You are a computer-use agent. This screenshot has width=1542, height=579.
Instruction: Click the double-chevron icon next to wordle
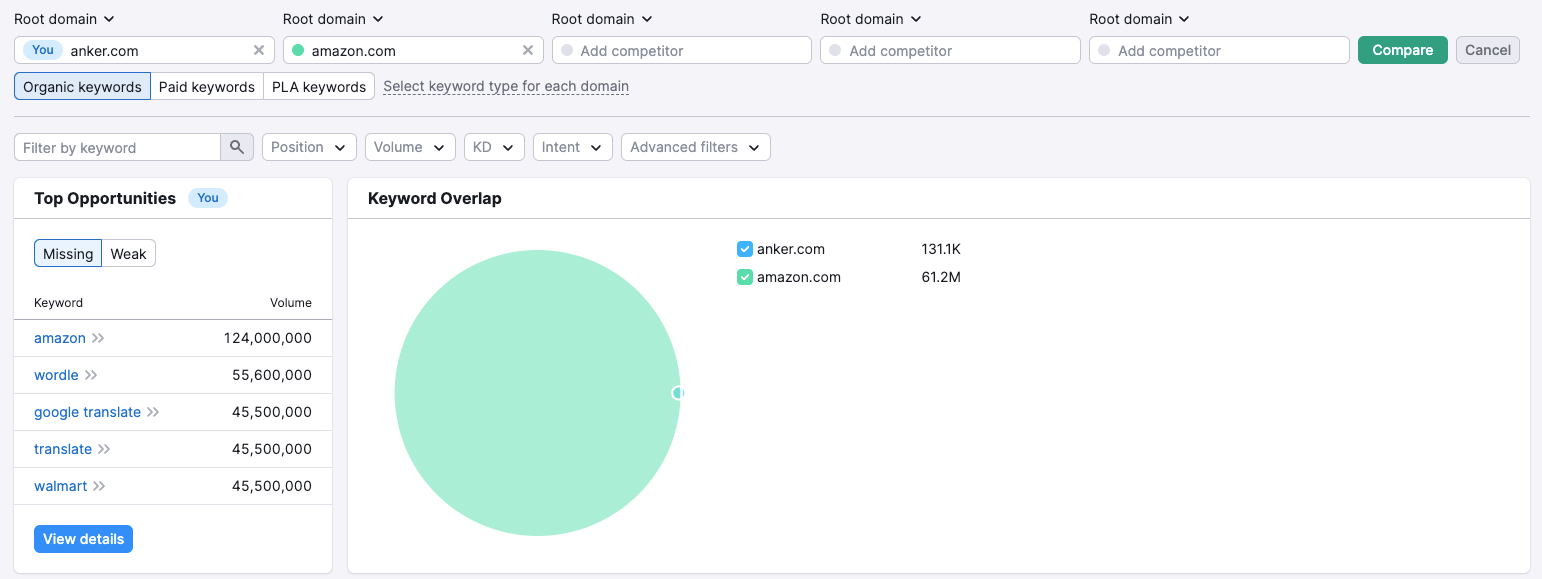tap(91, 375)
